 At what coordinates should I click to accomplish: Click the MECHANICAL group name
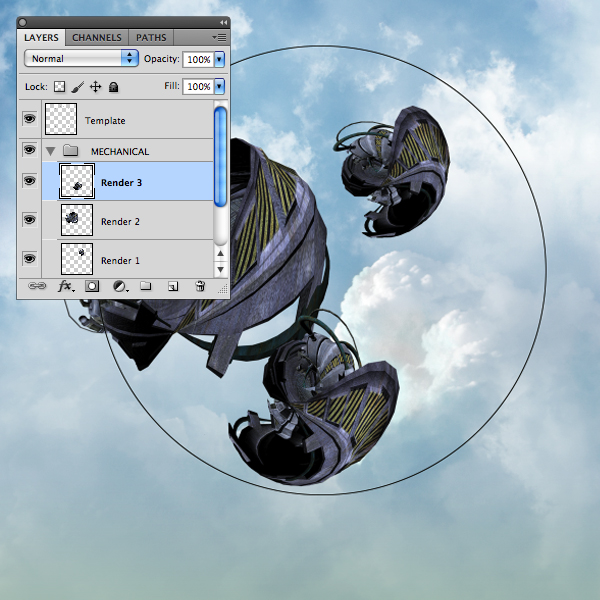point(120,152)
